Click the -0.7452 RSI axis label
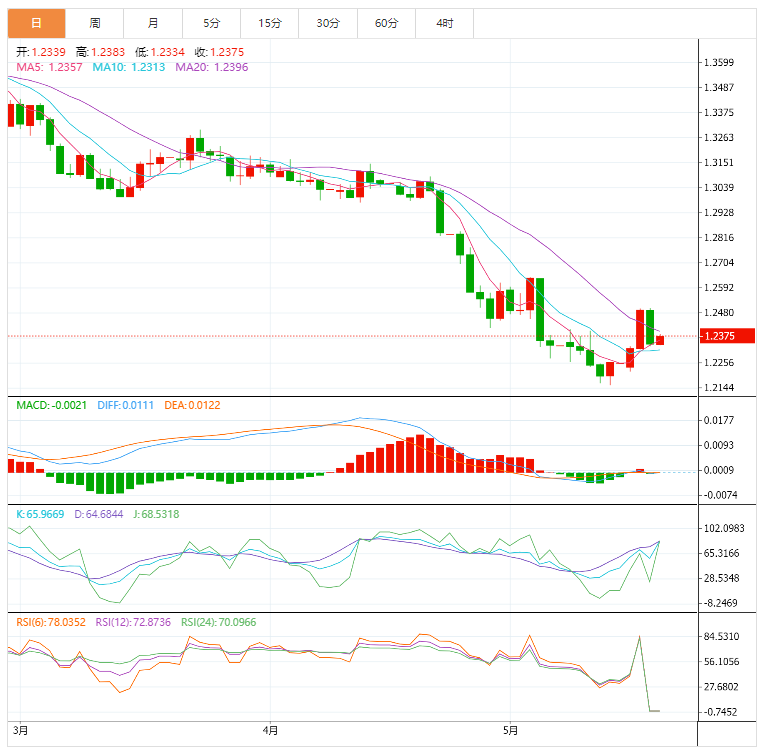This screenshot has height=756, width=767. click(x=720, y=712)
